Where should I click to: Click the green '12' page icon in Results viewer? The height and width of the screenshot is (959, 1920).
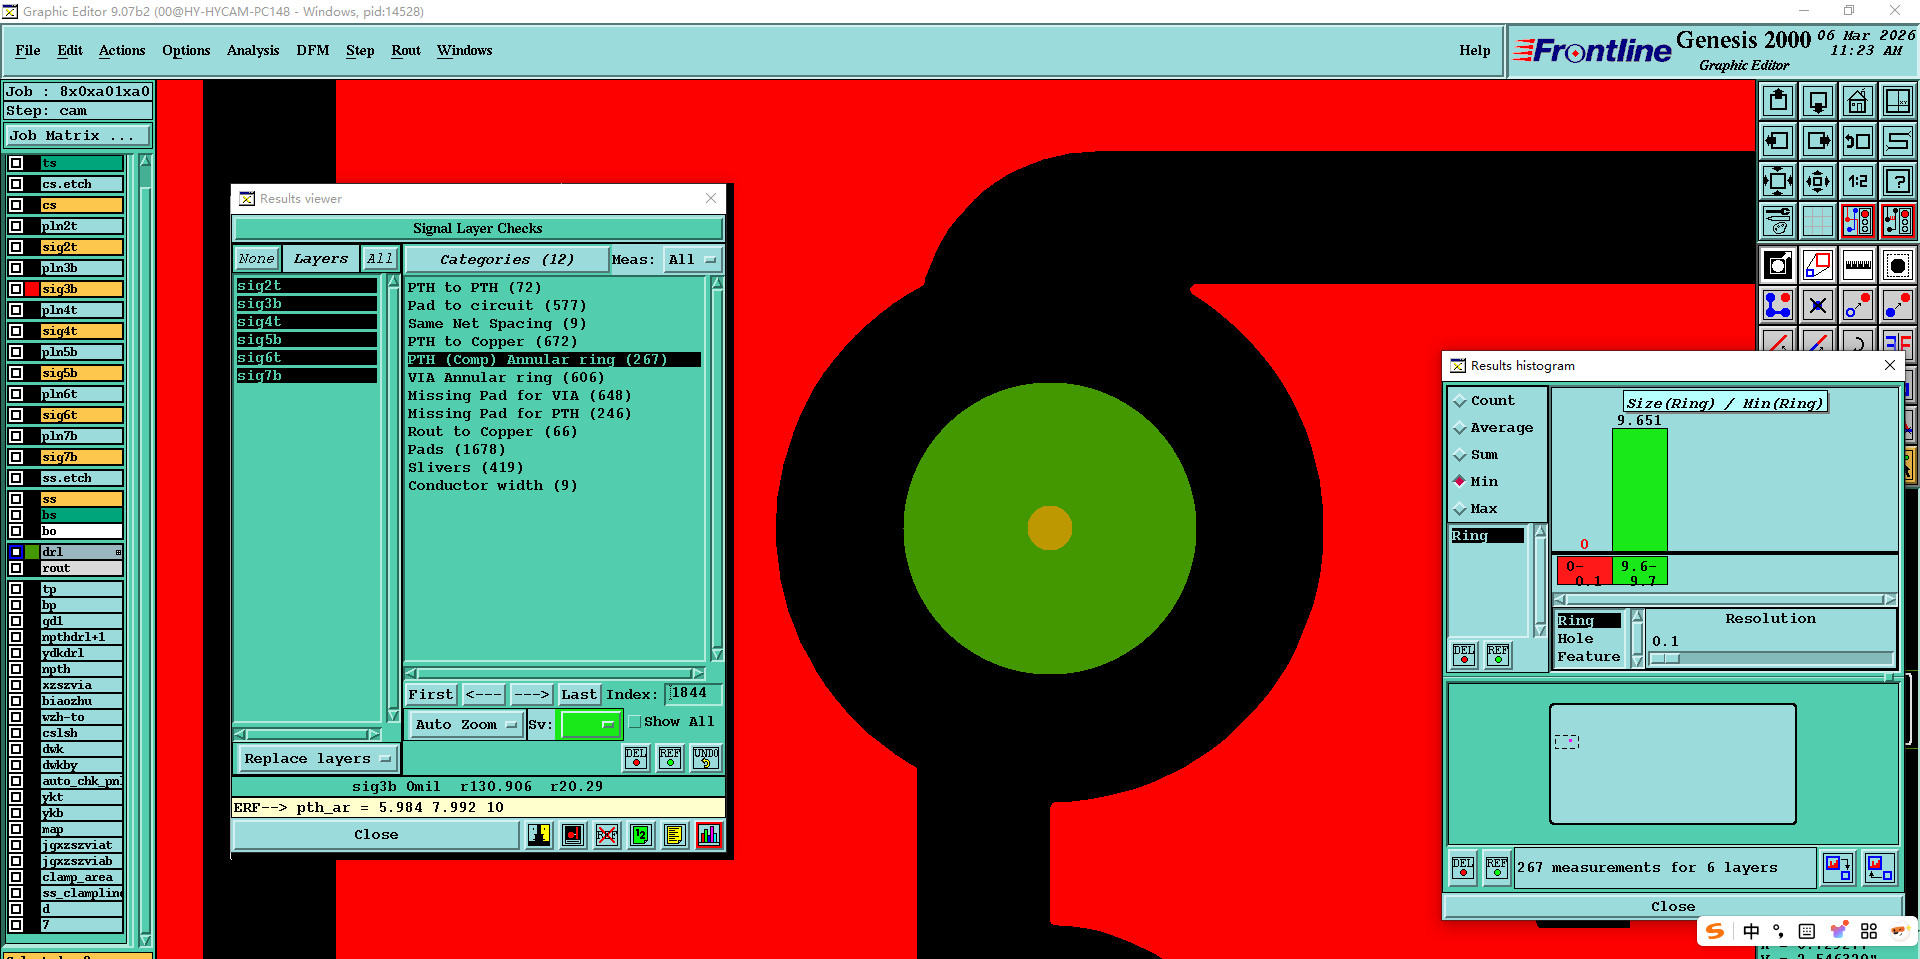click(x=641, y=835)
